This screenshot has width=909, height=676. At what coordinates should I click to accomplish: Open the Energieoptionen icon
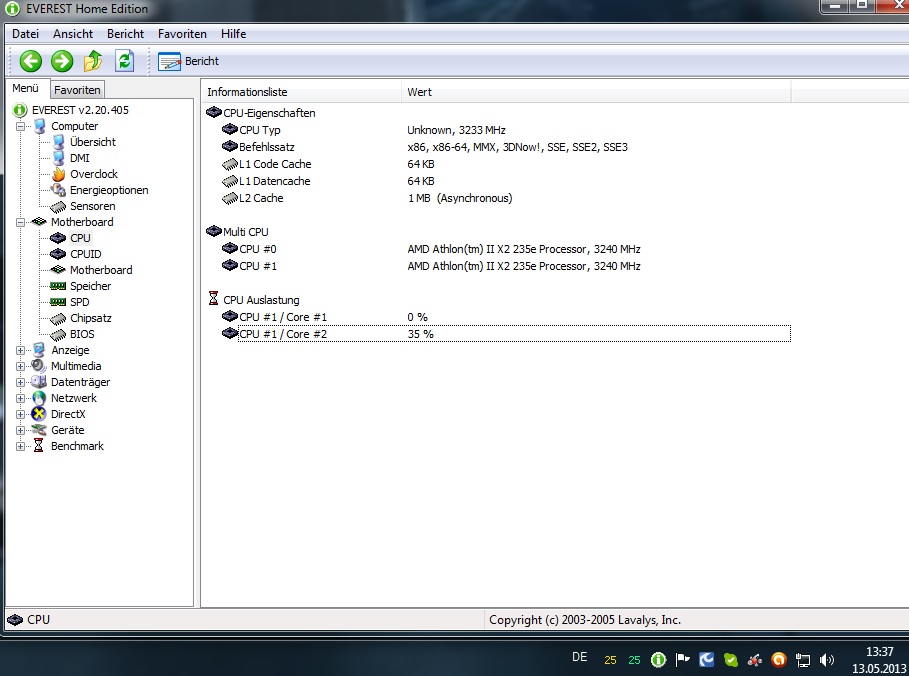[59, 190]
